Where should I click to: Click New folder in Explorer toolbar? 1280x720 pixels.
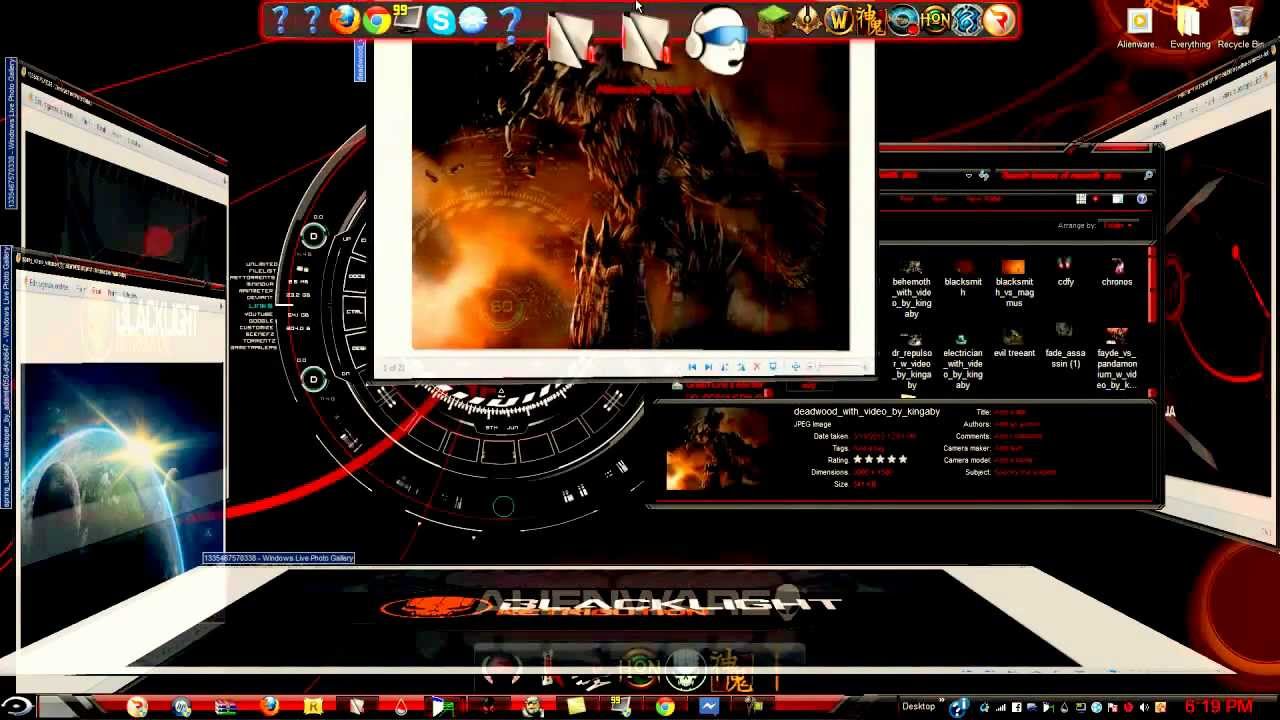tap(985, 199)
